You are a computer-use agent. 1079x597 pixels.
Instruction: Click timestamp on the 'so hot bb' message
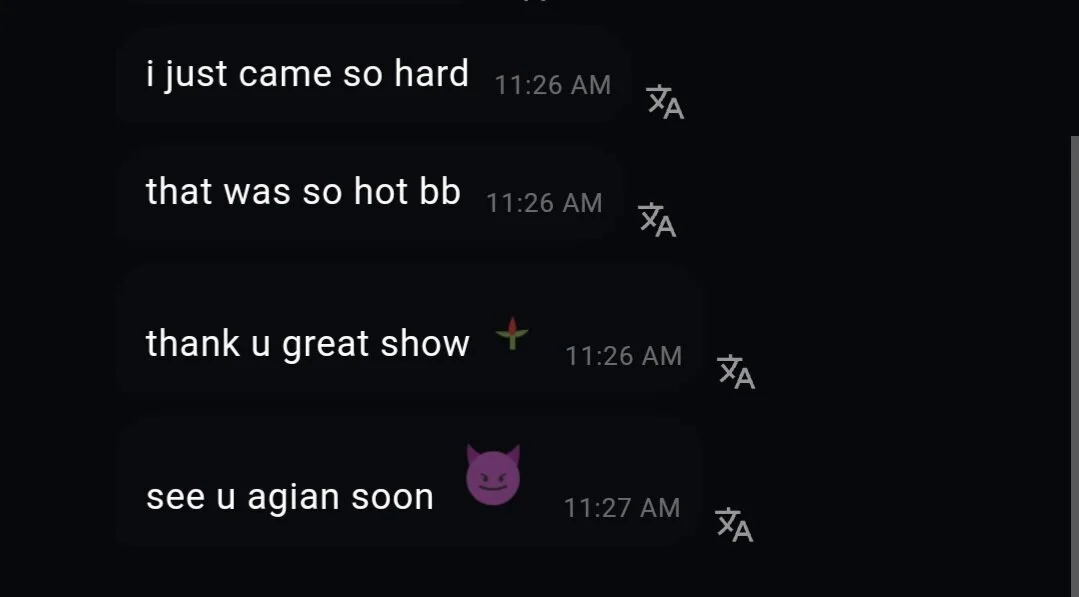544,204
